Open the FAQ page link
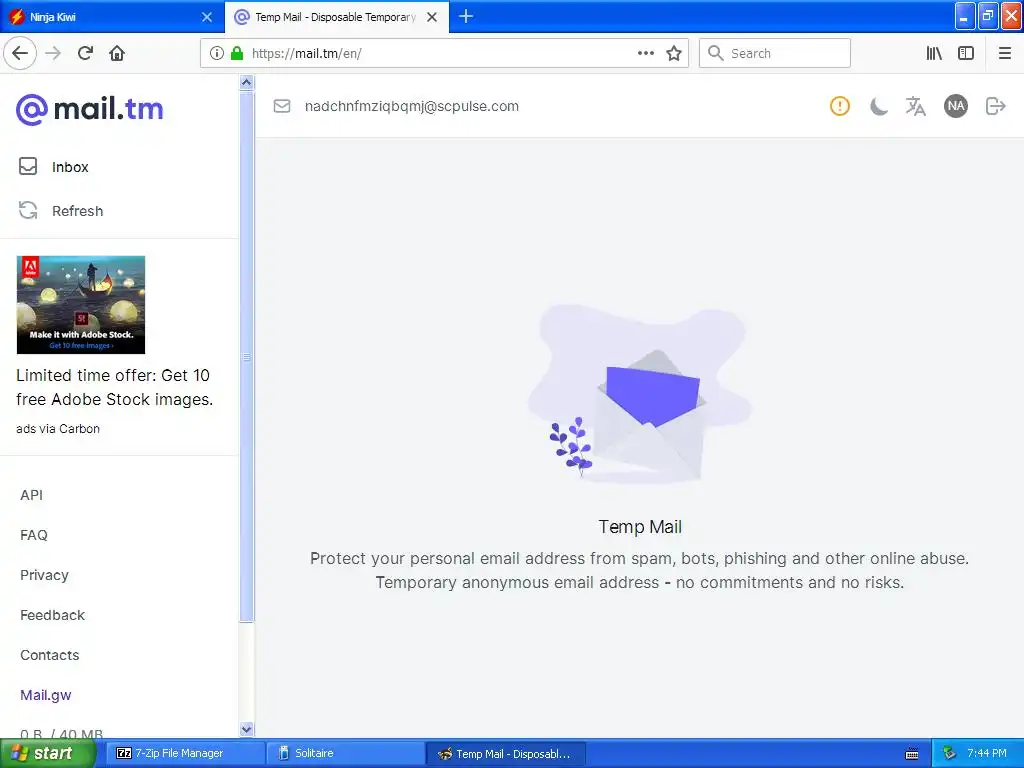 (34, 535)
